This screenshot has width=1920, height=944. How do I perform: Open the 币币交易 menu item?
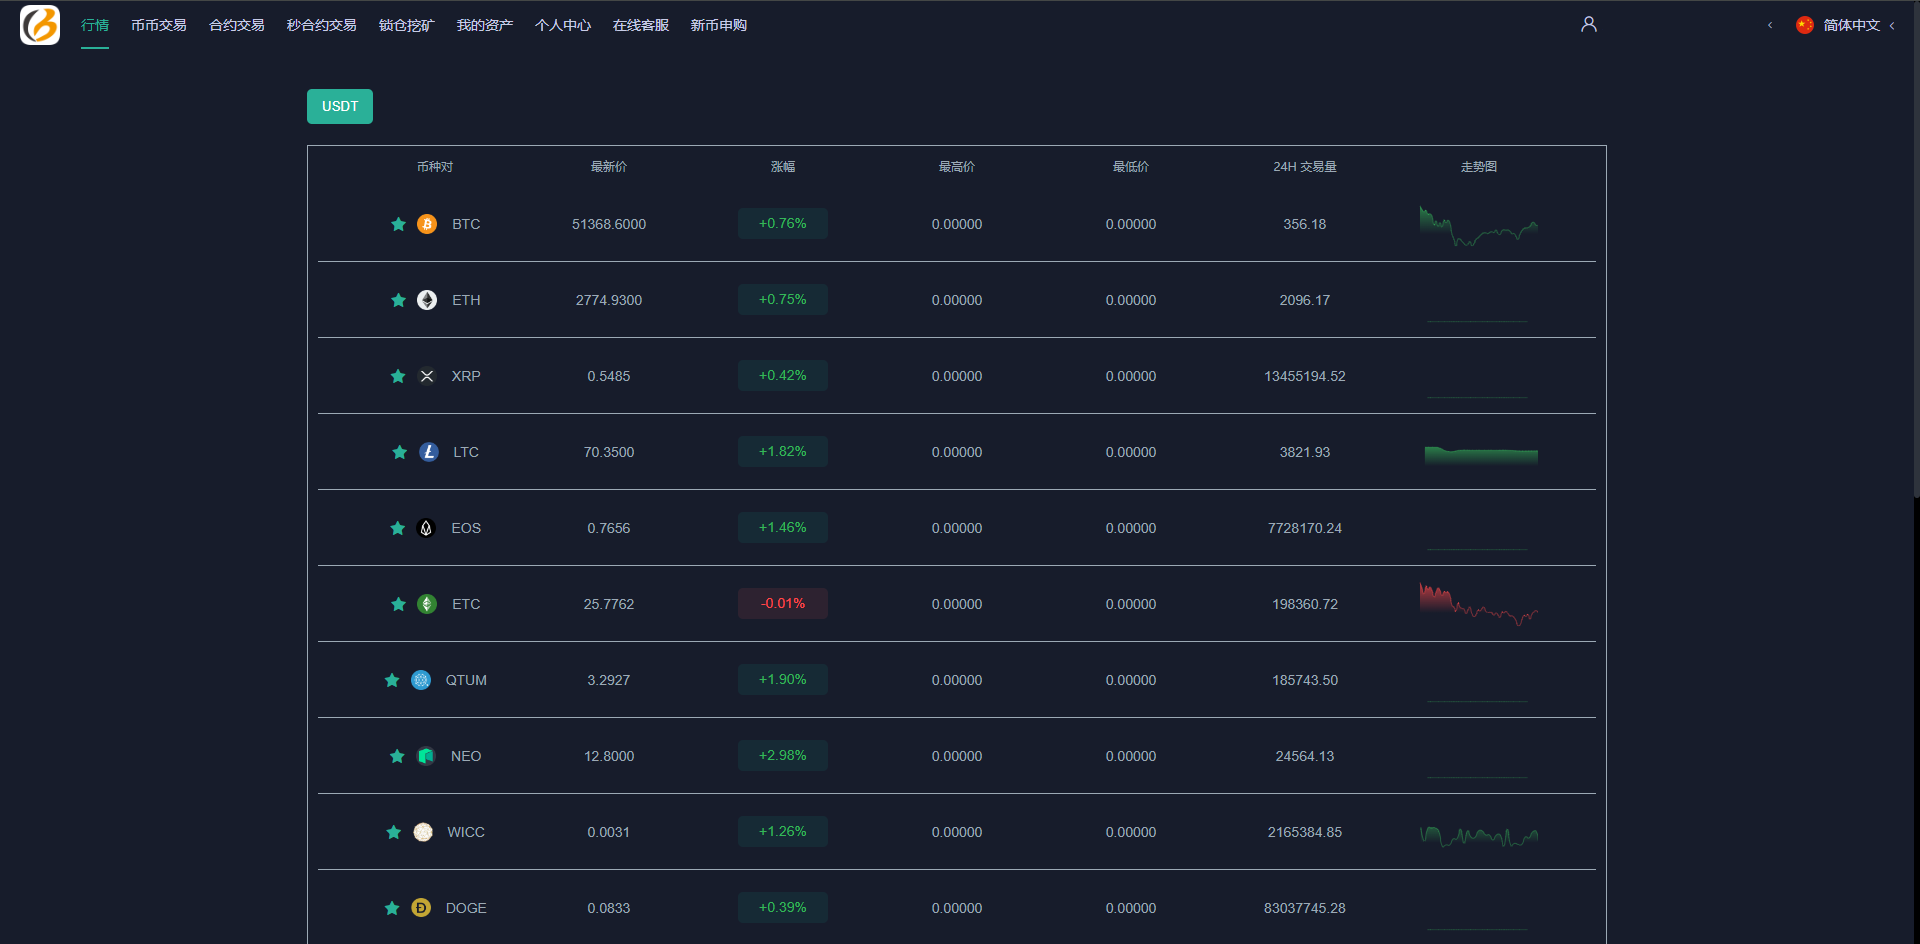(x=158, y=25)
